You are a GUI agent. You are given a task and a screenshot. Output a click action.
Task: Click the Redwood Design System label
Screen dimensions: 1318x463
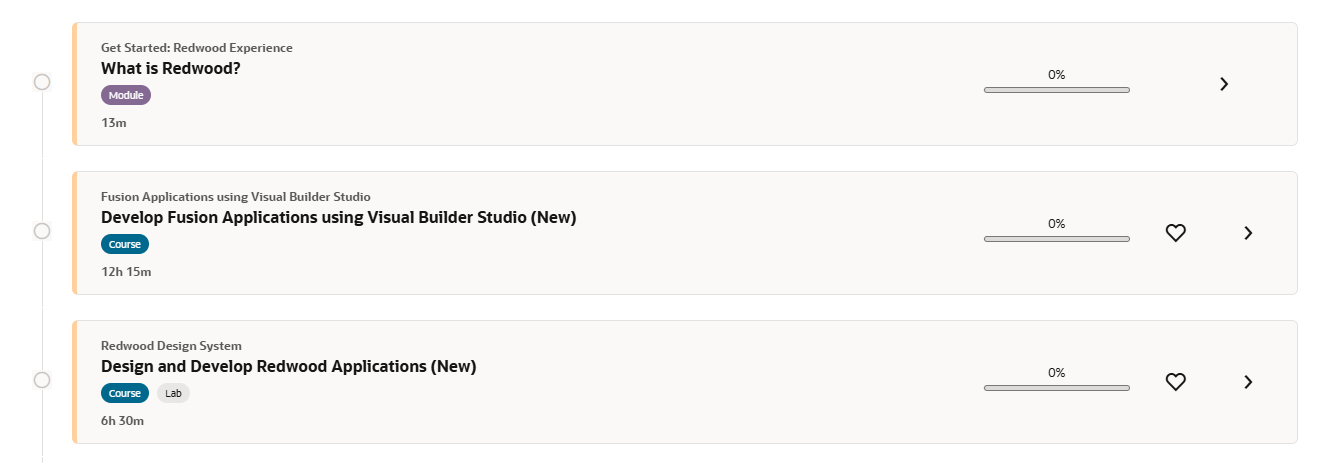(x=171, y=346)
